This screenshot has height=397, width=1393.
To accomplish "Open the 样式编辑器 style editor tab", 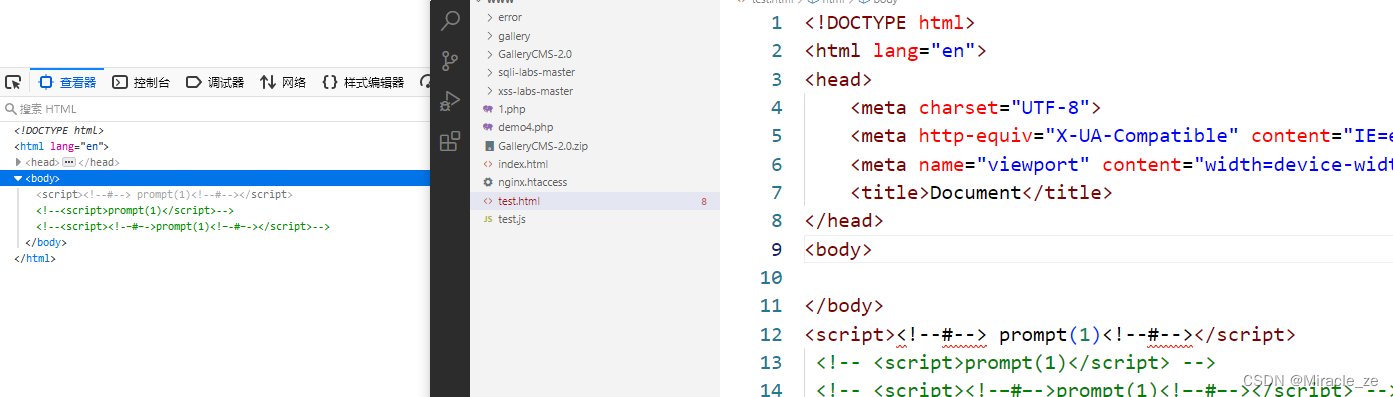I will pyautogui.click(x=363, y=83).
